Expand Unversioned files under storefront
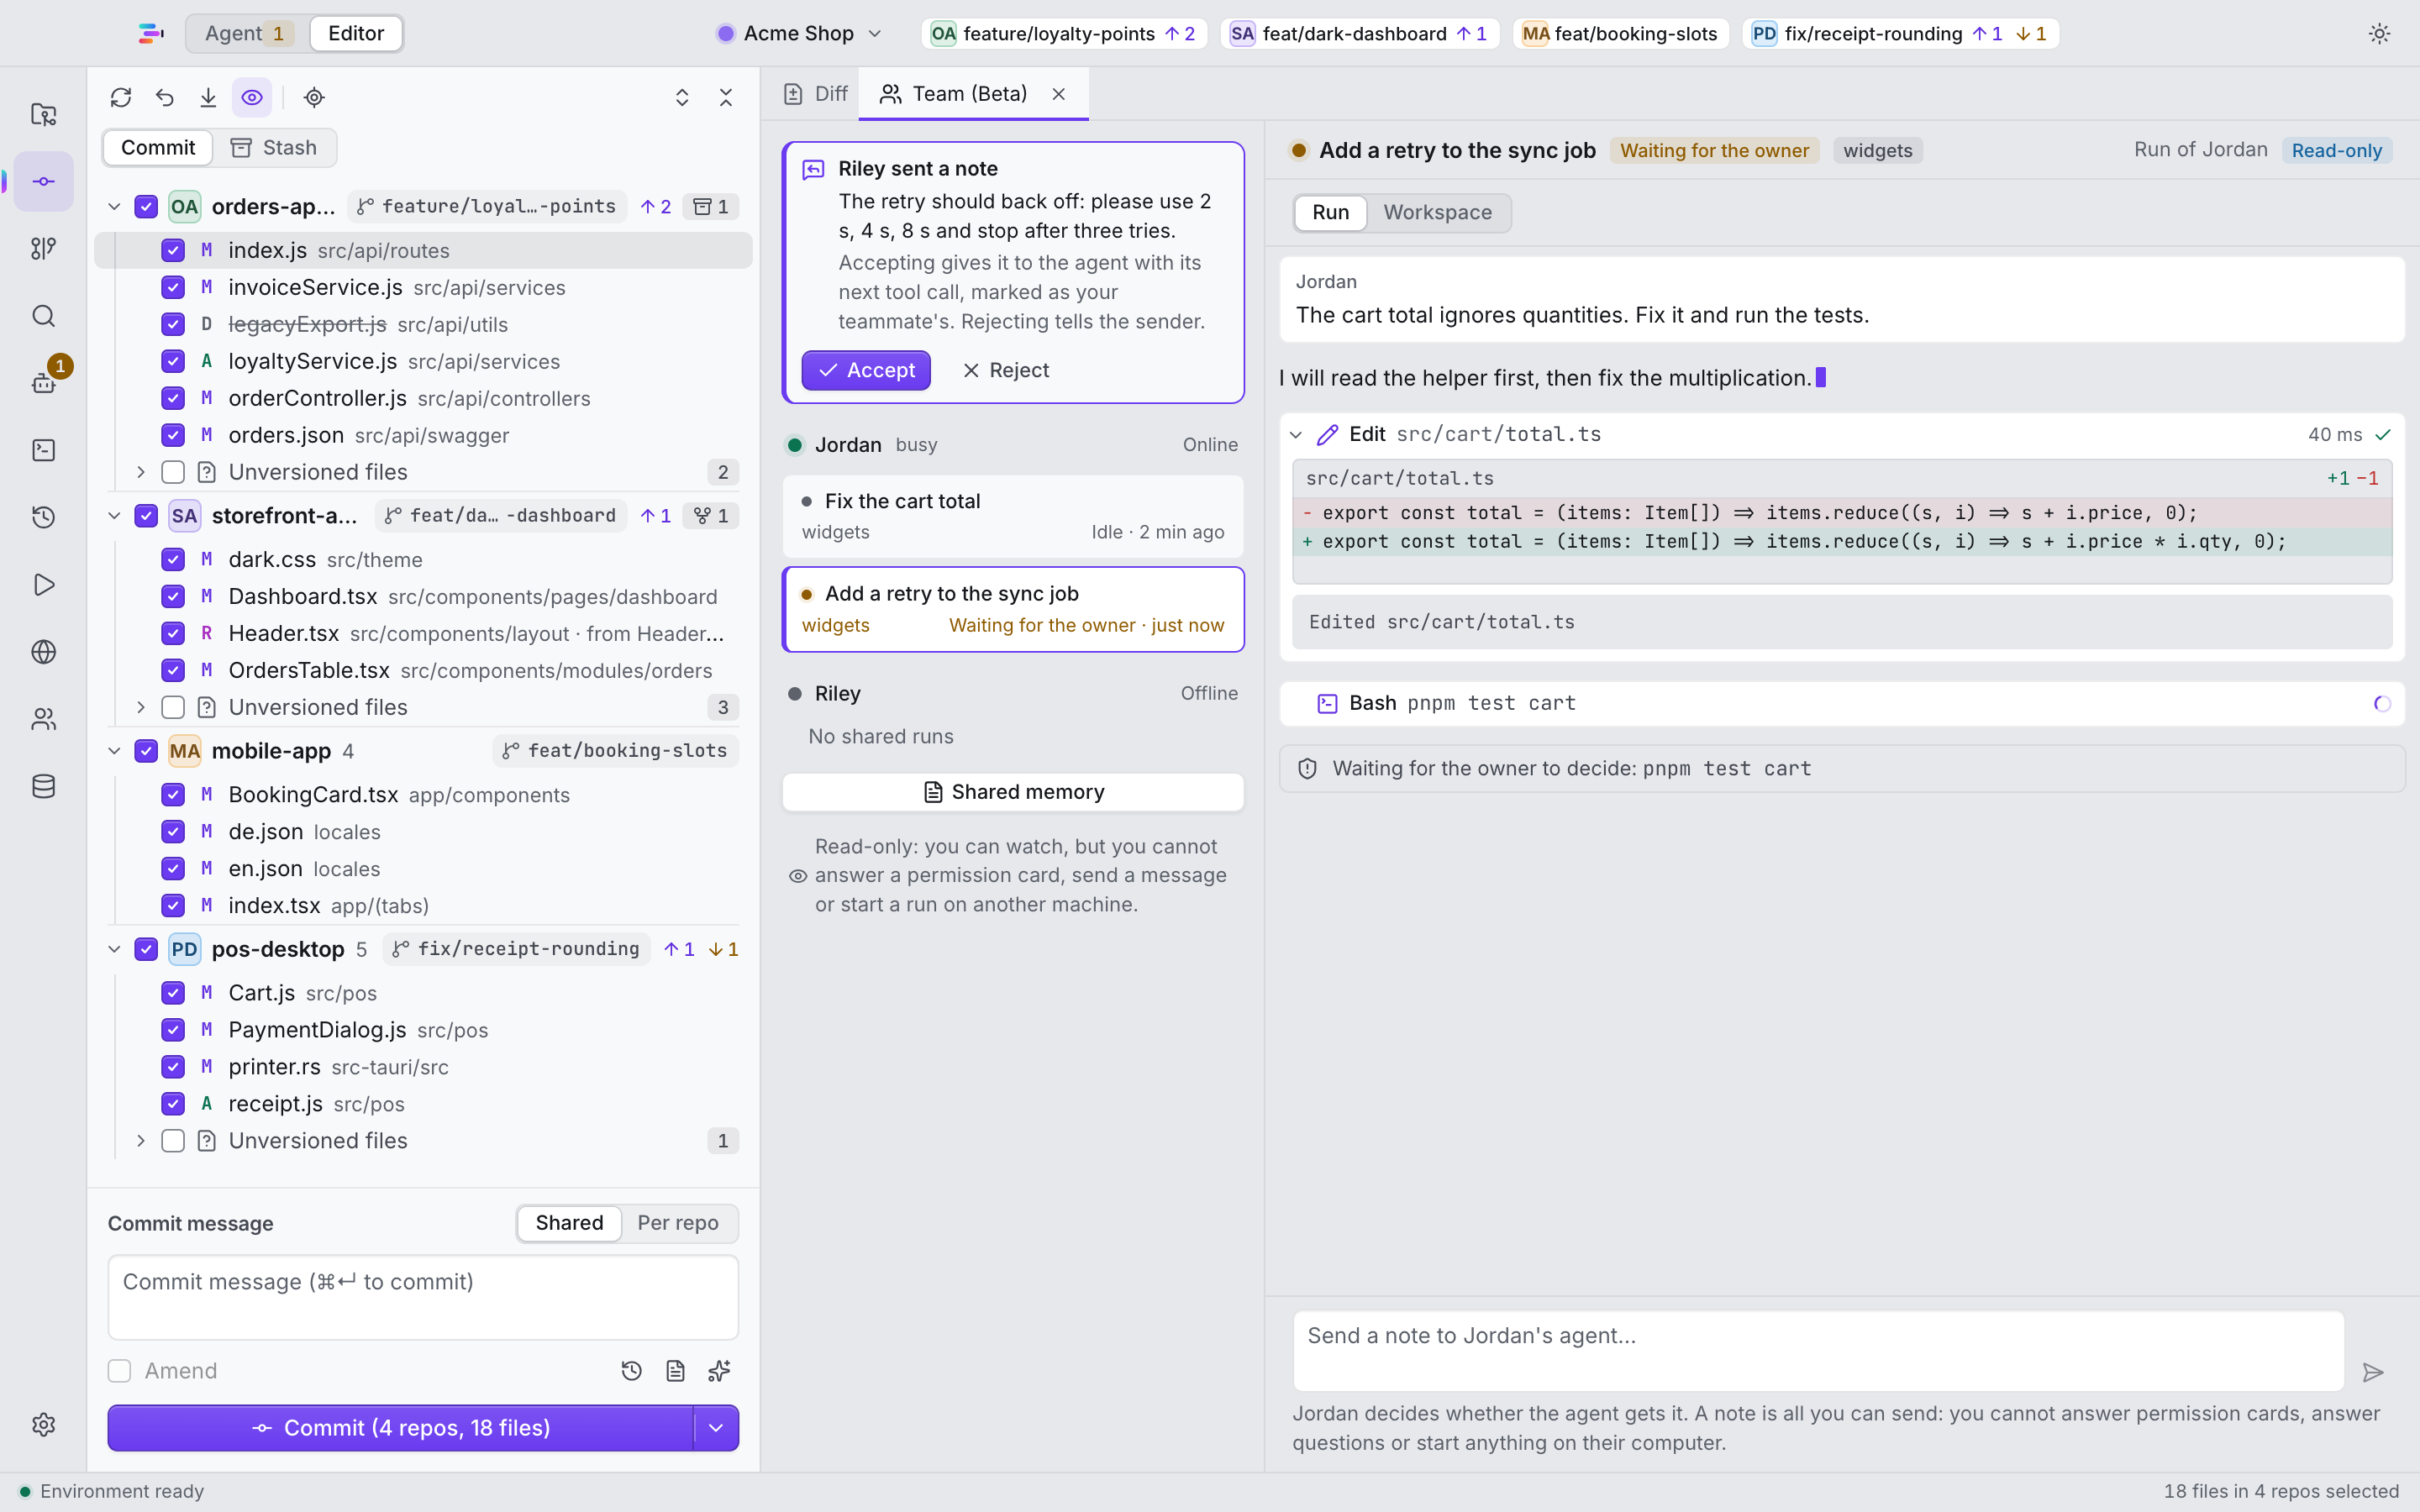This screenshot has height=1512, width=2420. (x=141, y=707)
